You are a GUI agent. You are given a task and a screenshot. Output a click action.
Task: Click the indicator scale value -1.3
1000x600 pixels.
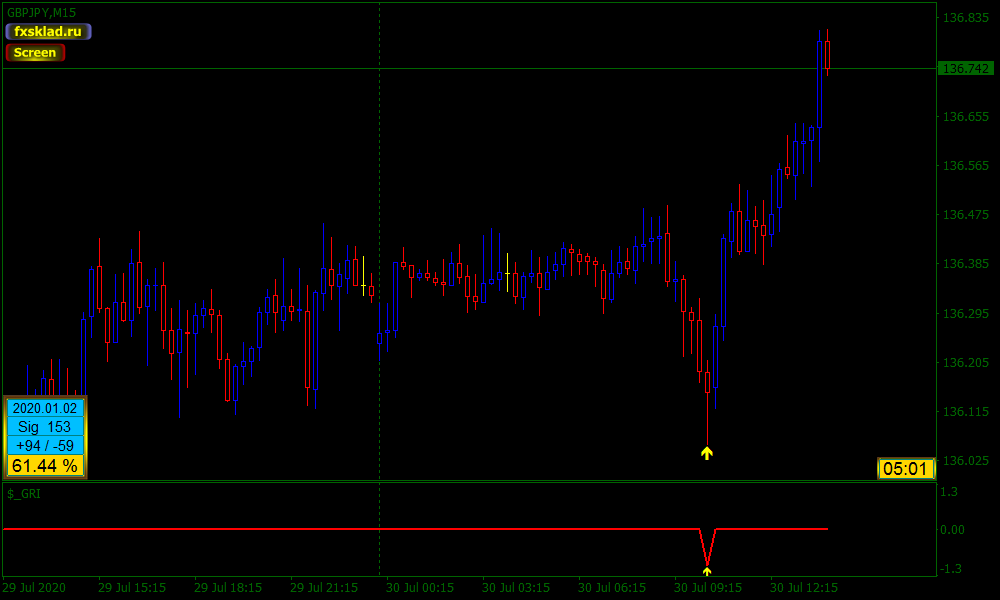coord(950,569)
